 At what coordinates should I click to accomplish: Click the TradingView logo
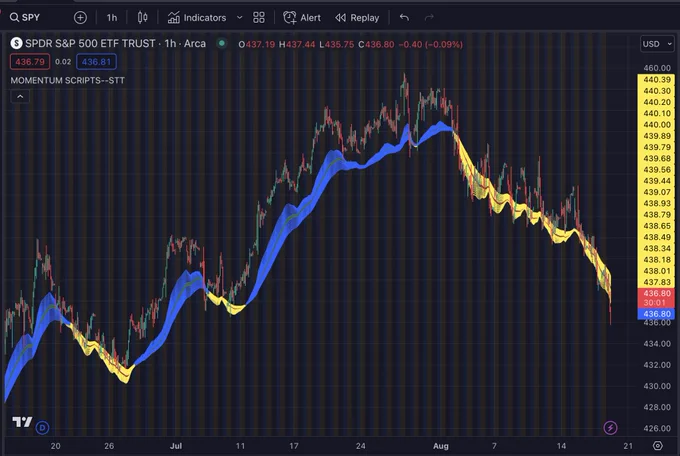pos(22,422)
